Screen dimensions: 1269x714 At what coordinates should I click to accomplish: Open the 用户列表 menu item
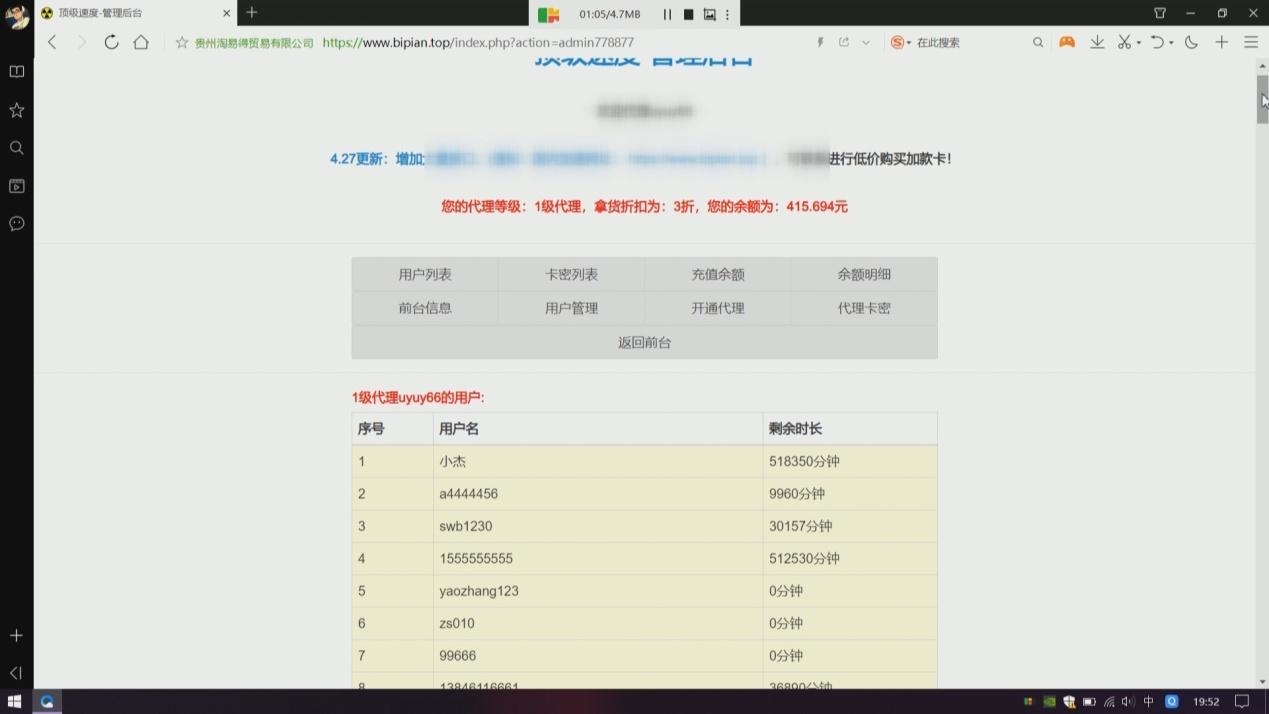(x=425, y=274)
